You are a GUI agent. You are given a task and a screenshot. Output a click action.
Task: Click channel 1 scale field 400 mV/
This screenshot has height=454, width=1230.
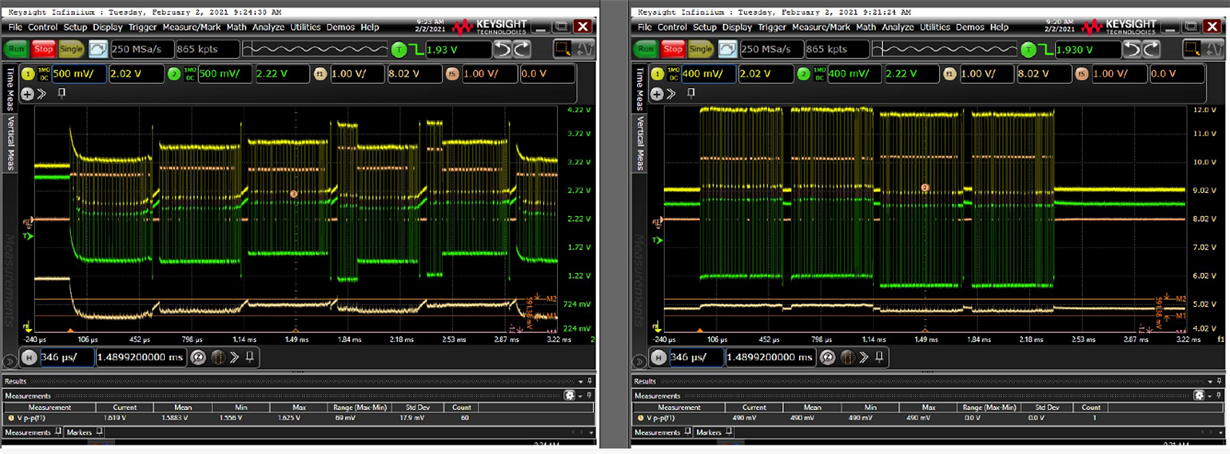point(707,74)
